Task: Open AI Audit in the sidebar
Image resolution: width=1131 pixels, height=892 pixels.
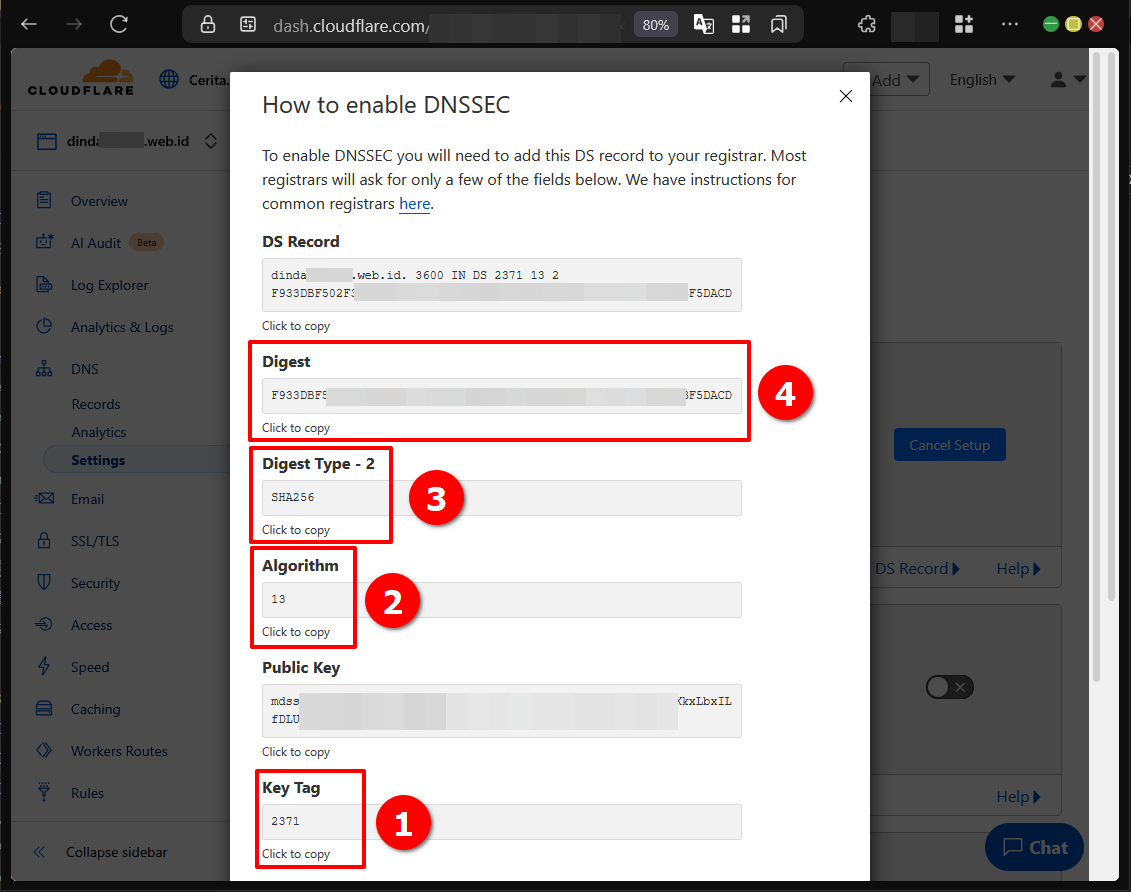Action: (x=96, y=243)
